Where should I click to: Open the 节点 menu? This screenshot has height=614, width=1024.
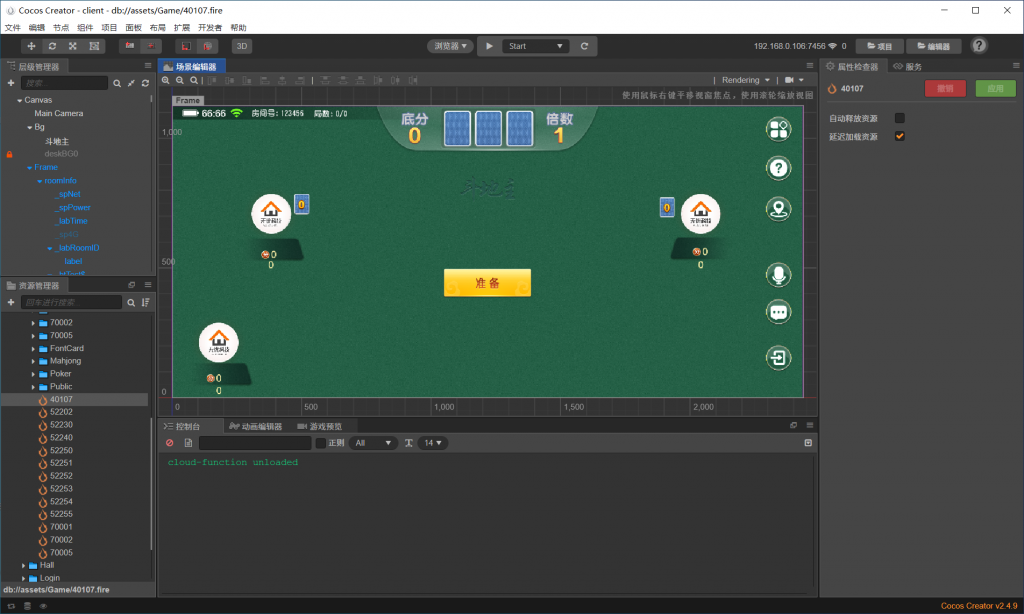(61, 28)
